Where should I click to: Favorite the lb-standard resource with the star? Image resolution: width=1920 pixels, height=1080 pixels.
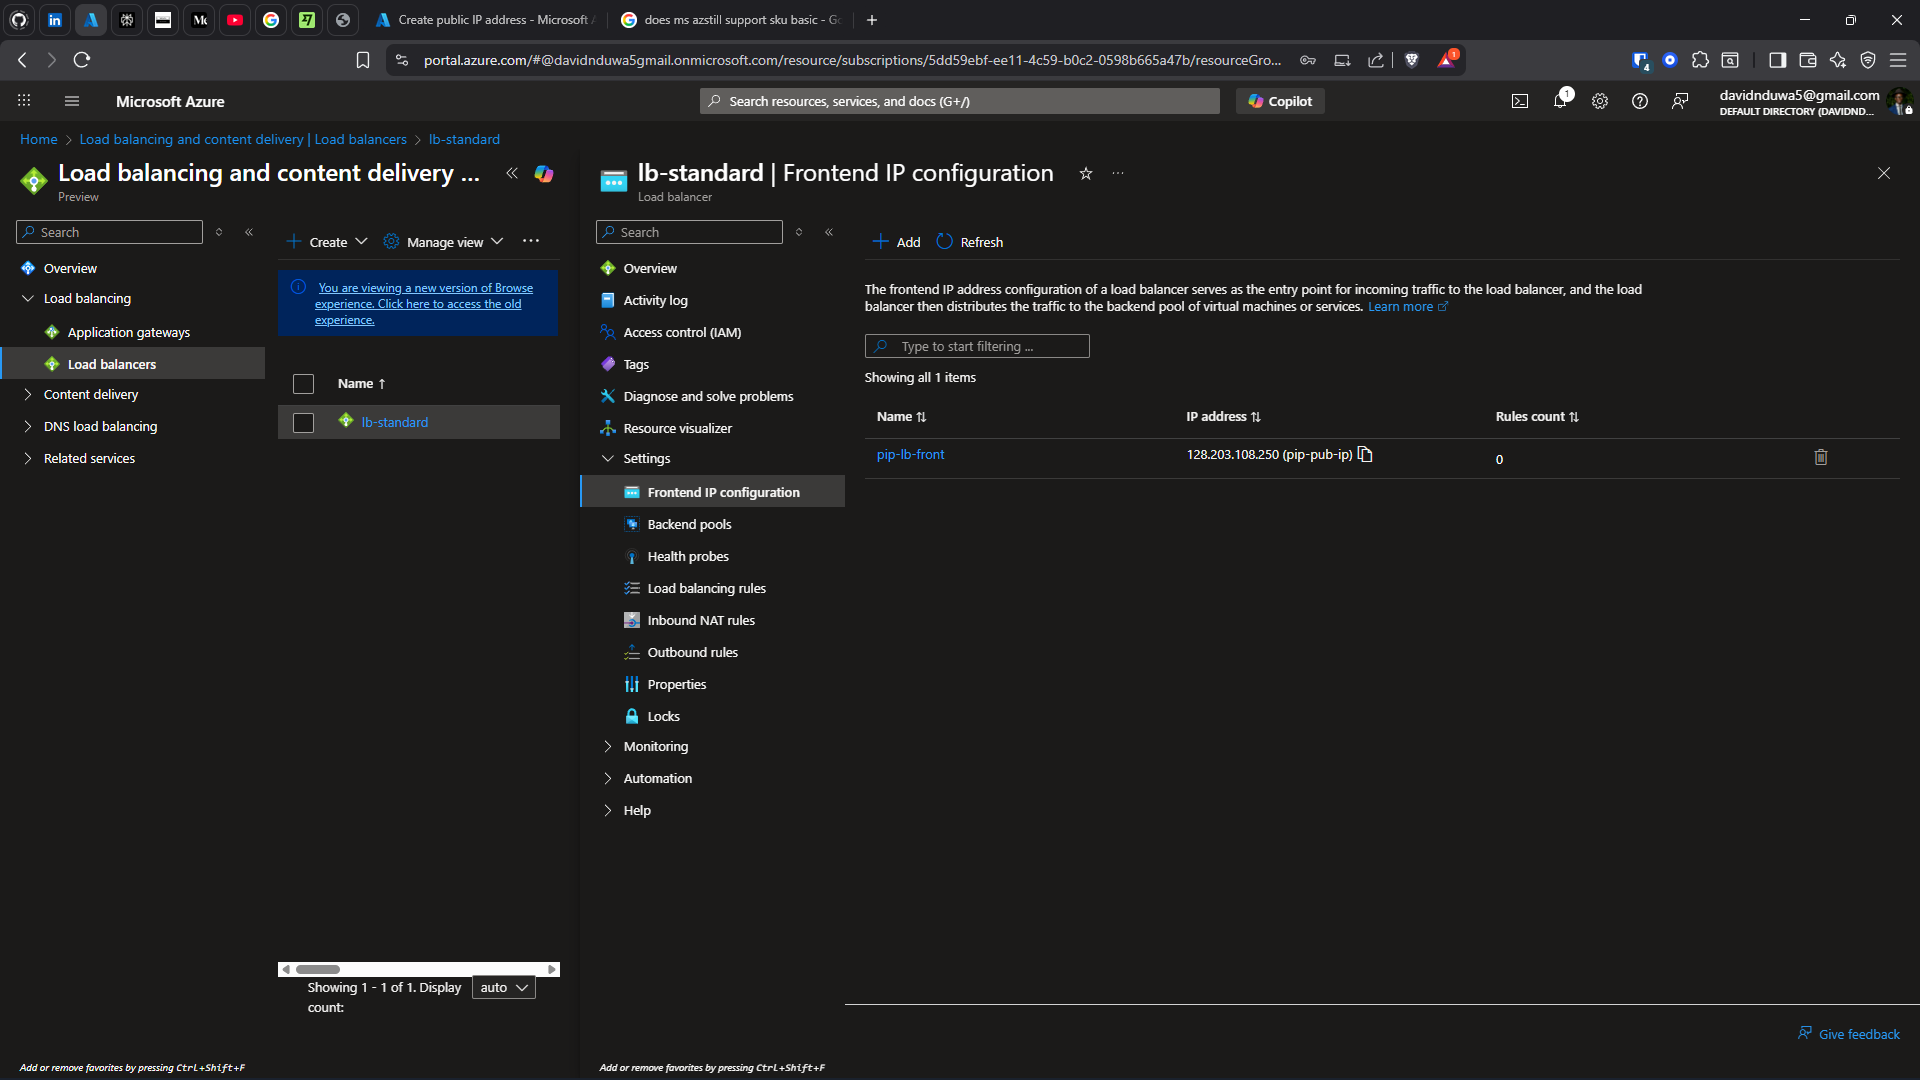pos(1086,173)
